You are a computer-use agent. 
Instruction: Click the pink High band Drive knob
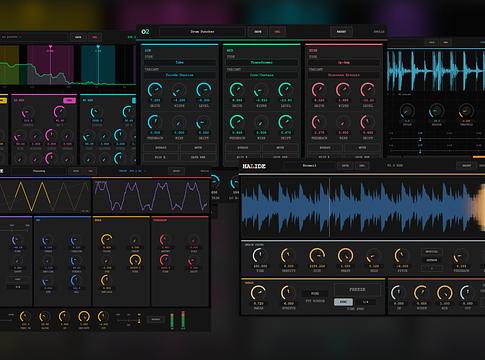319,90
